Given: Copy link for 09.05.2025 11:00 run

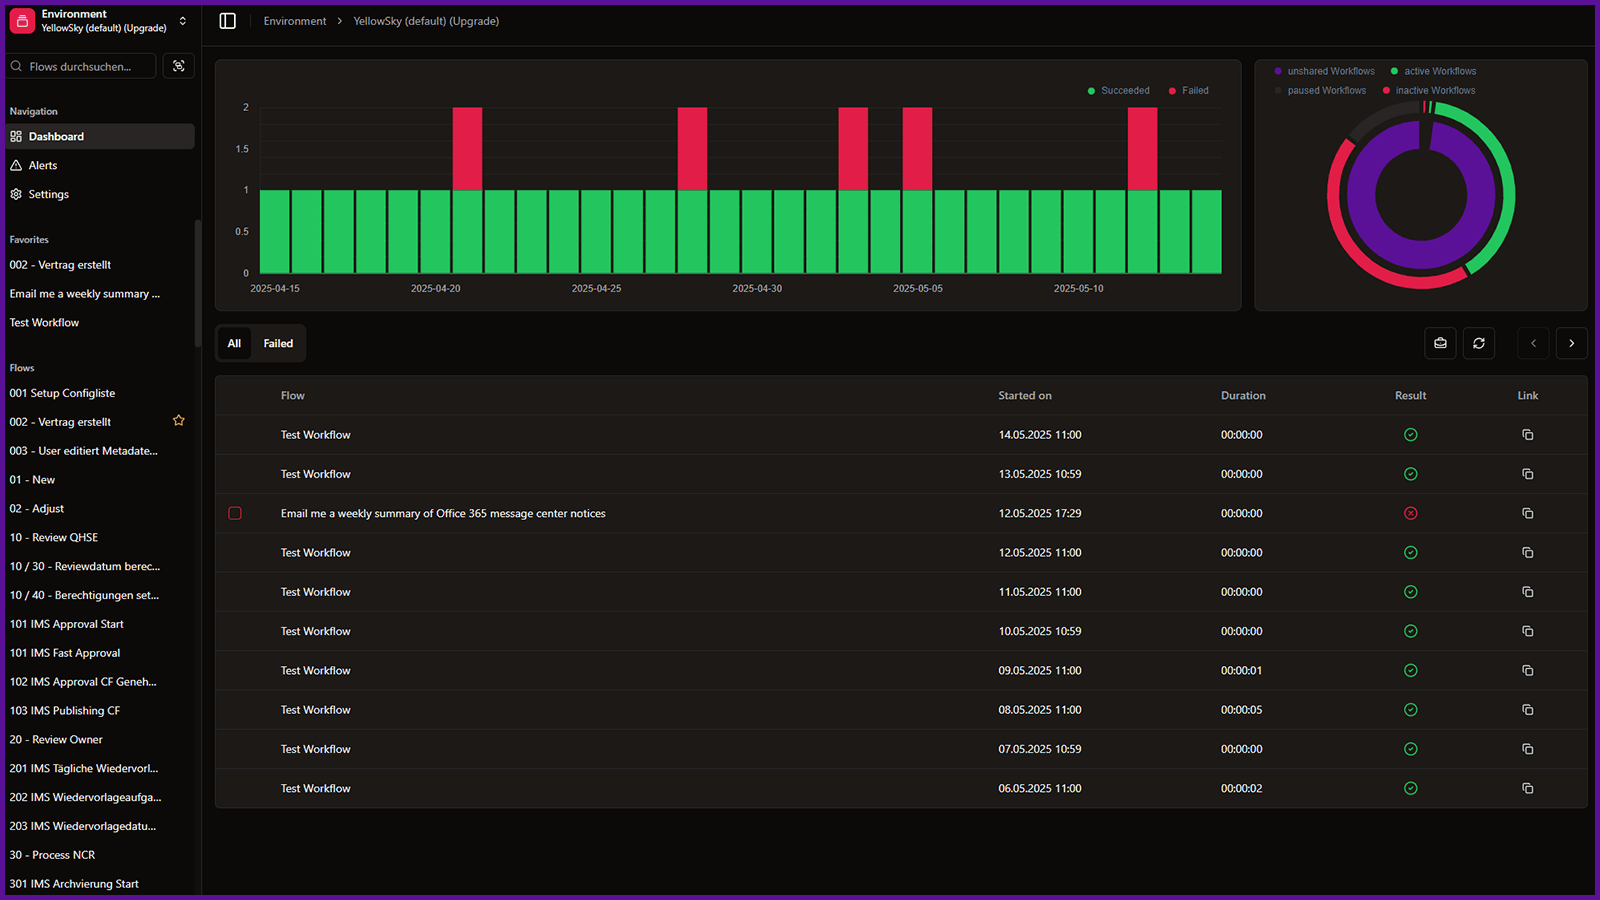Looking at the screenshot, I should [1527, 670].
